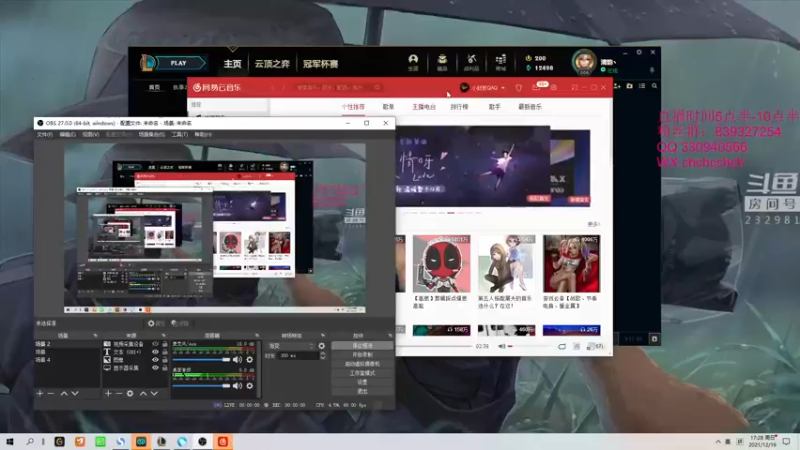Move scene up in OBS list
Image resolution: width=800 pixels, height=450 pixels.
click(x=64, y=393)
